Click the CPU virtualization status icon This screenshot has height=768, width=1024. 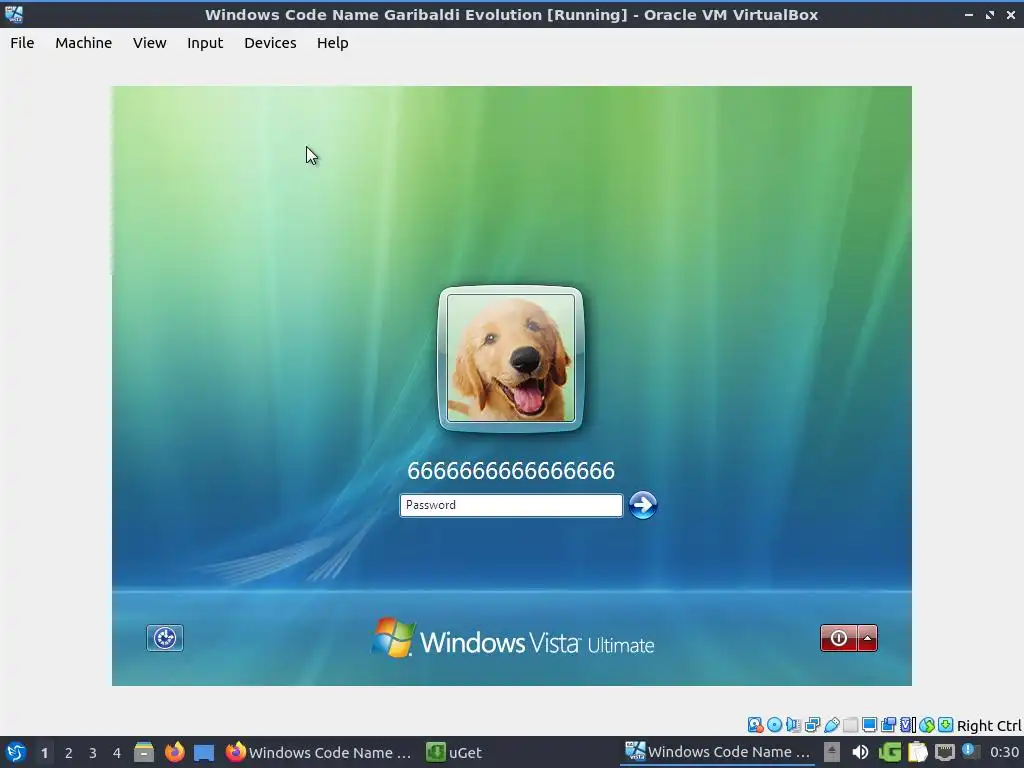tap(908, 725)
